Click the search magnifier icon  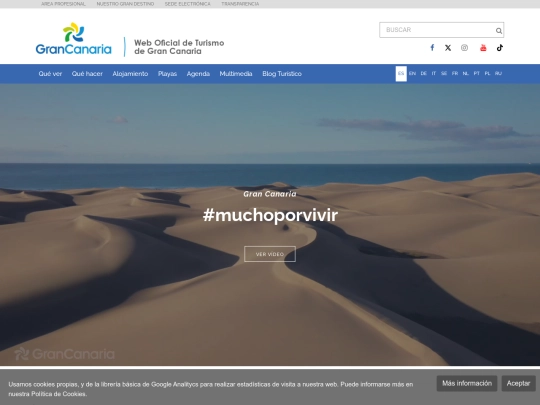[x=499, y=31]
